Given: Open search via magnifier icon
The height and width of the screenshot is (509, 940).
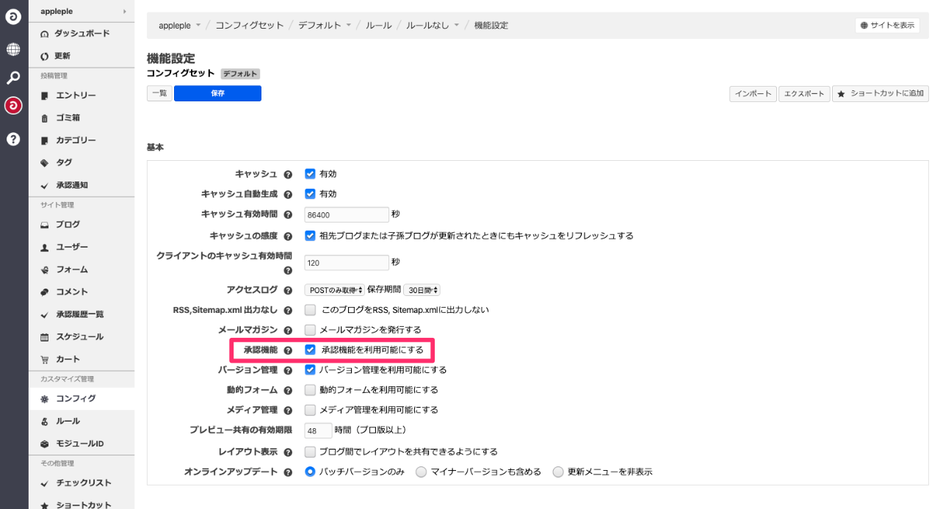Looking at the screenshot, I should [x=13, y=77].
